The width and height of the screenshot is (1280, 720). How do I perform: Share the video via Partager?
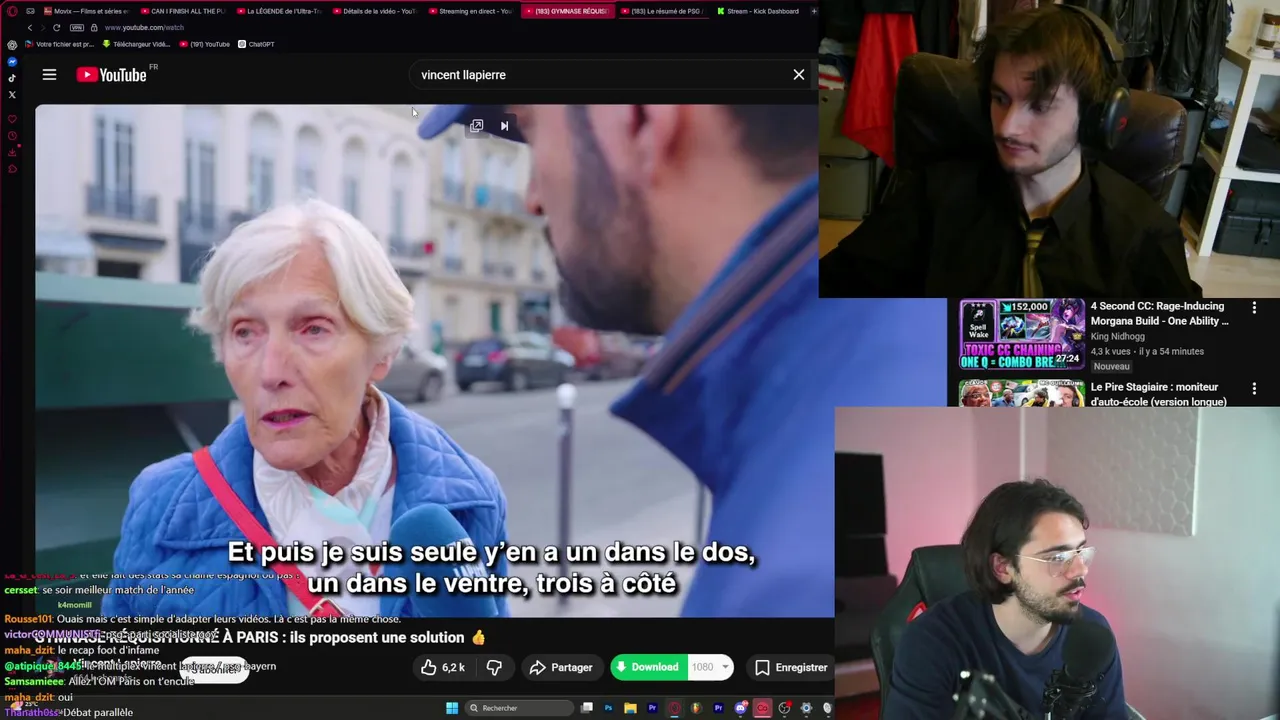[x=561, y=667]
